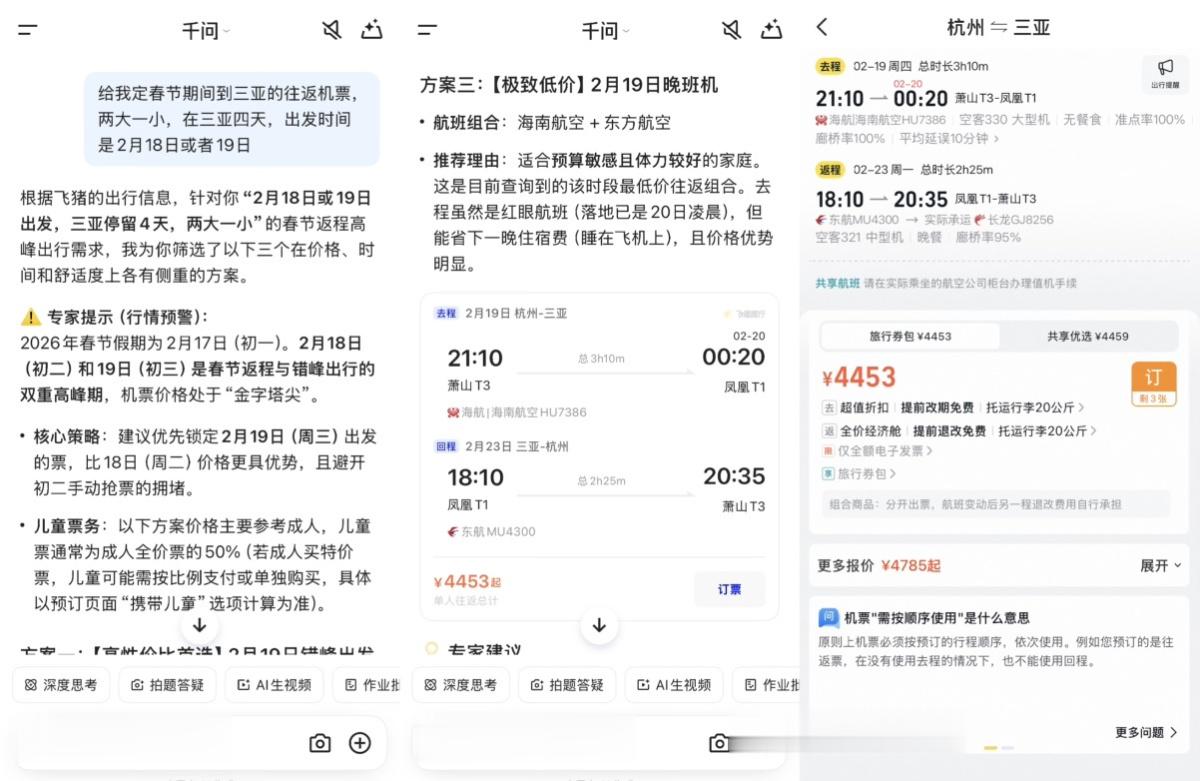Switch to 共享优选 ¥4459 tab
Image resolution: width=1200 pixels, height=781 pixels.
pyautogui.click(x=1088, y=336)
